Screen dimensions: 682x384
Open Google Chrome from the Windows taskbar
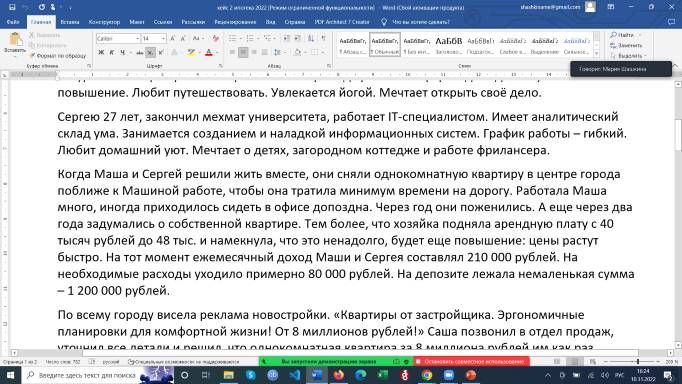point(427,375)
